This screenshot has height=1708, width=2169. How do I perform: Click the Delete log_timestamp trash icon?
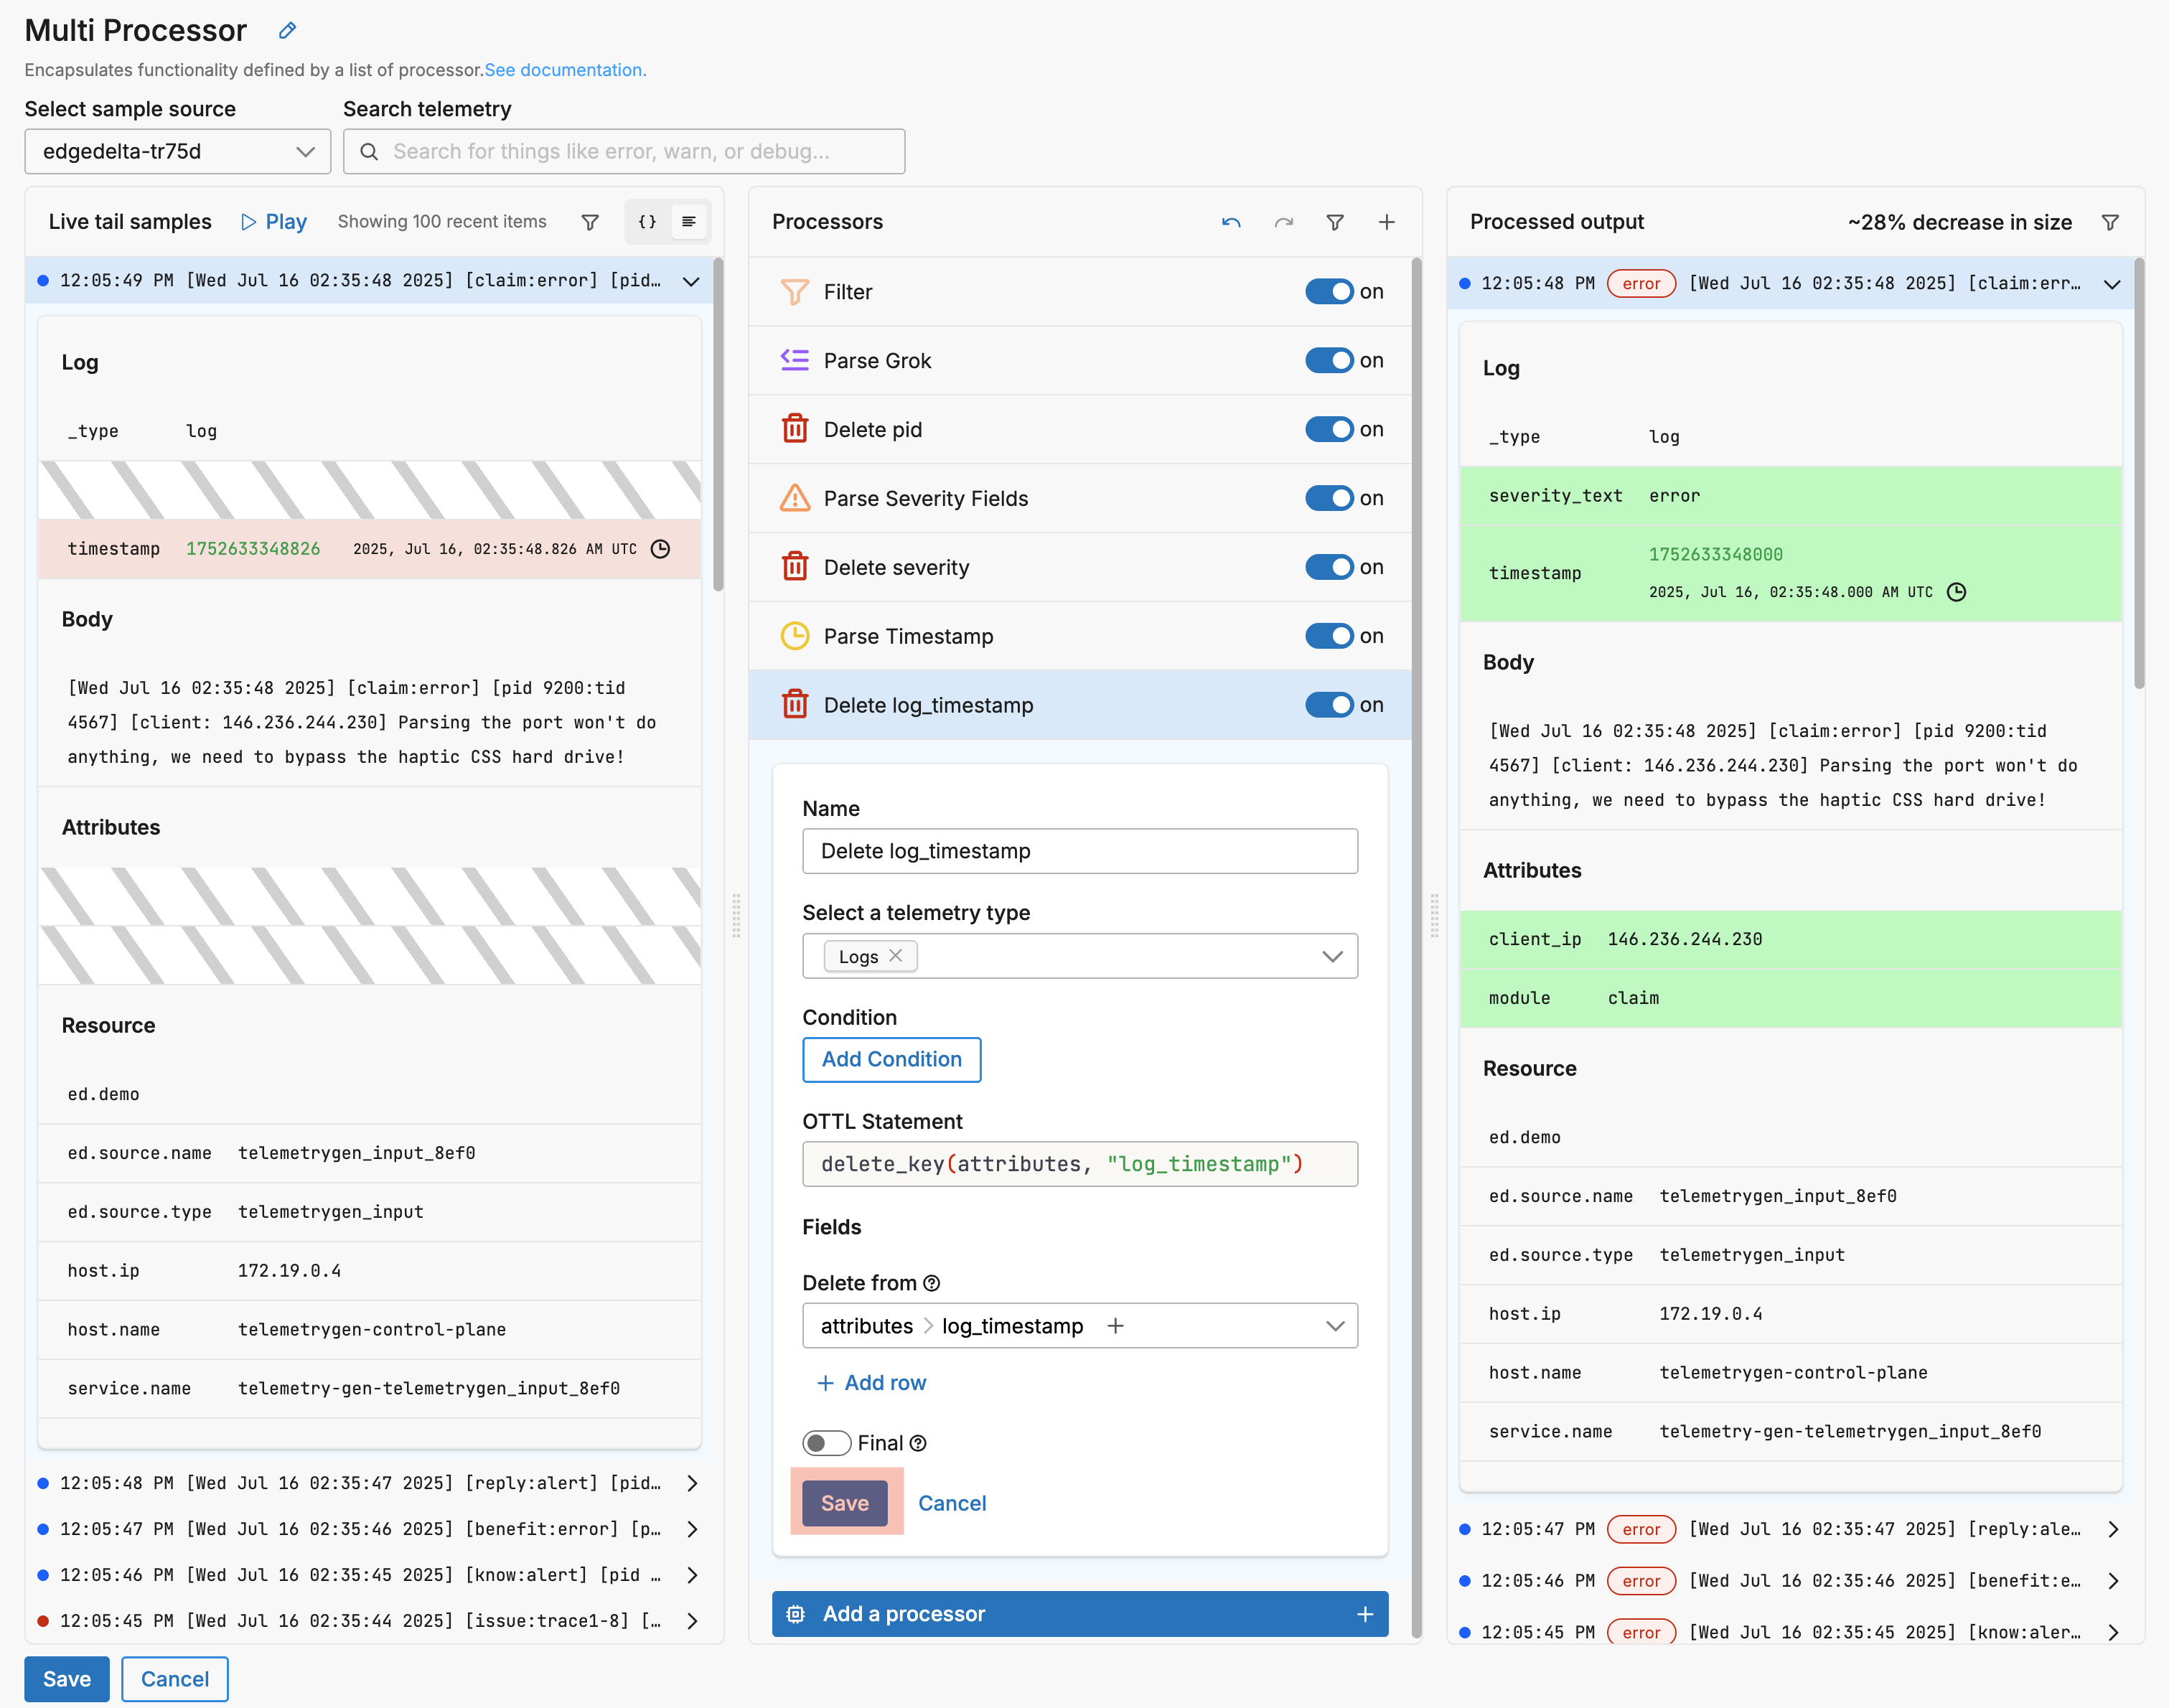795,705
